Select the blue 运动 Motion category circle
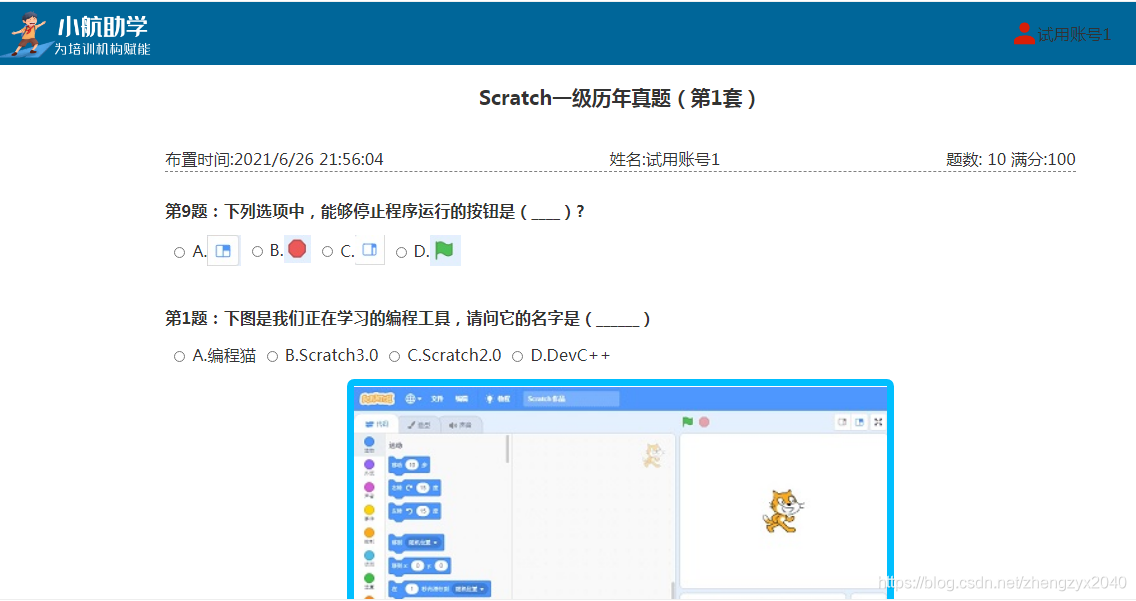This screenshot has width=1136, height=601. coord(369,442)
